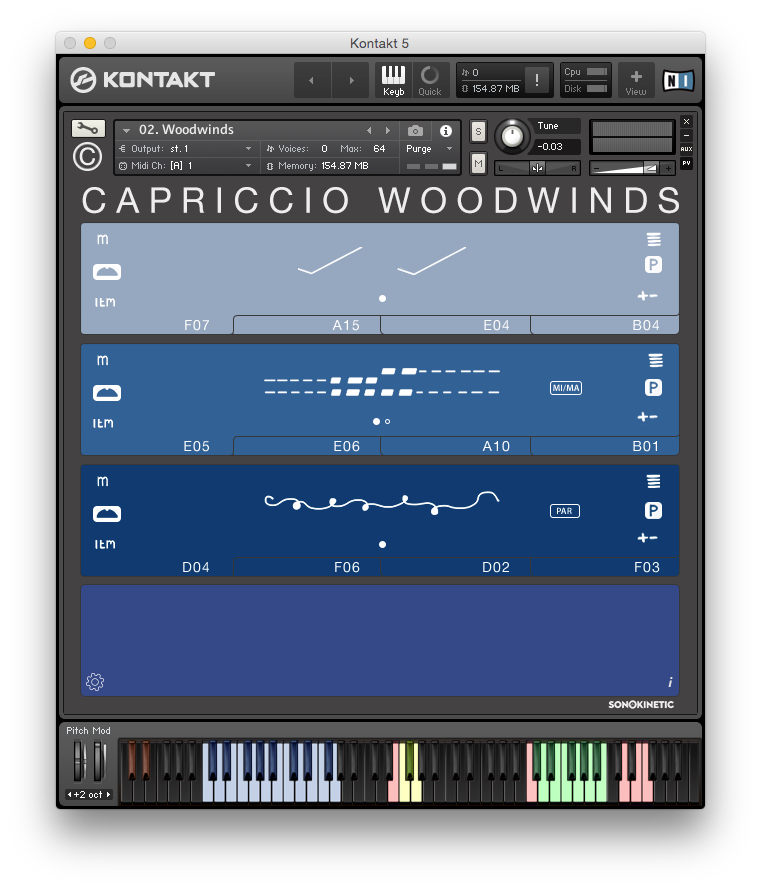Click the Itm icon in middle field

coord(103,423)
